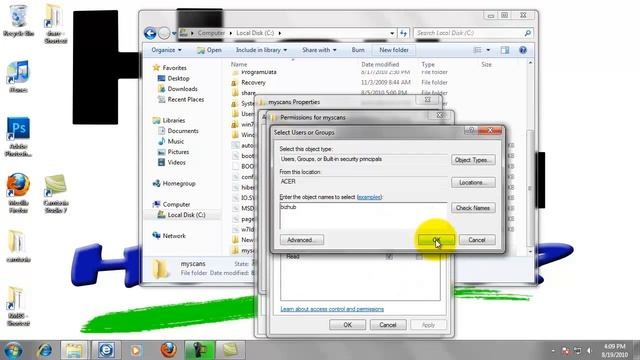This screenshot has height=360, width=640.
Task: Sort by the Name column header
Action: point(239,64)
